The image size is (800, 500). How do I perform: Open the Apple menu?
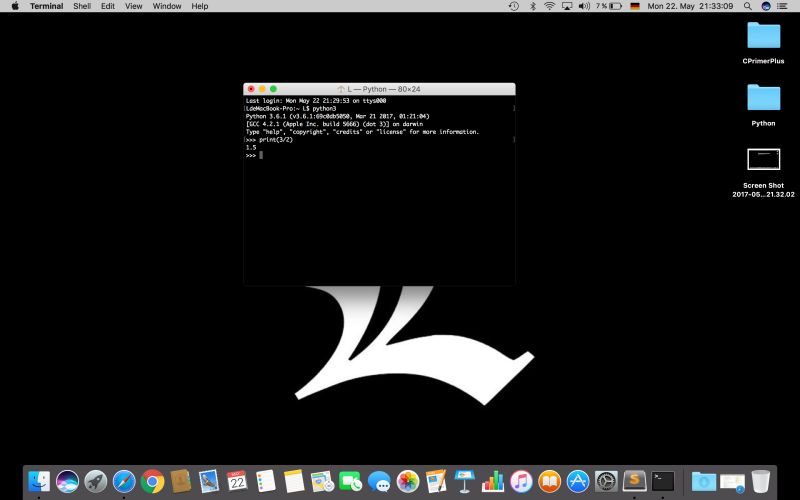coord(15,6)
